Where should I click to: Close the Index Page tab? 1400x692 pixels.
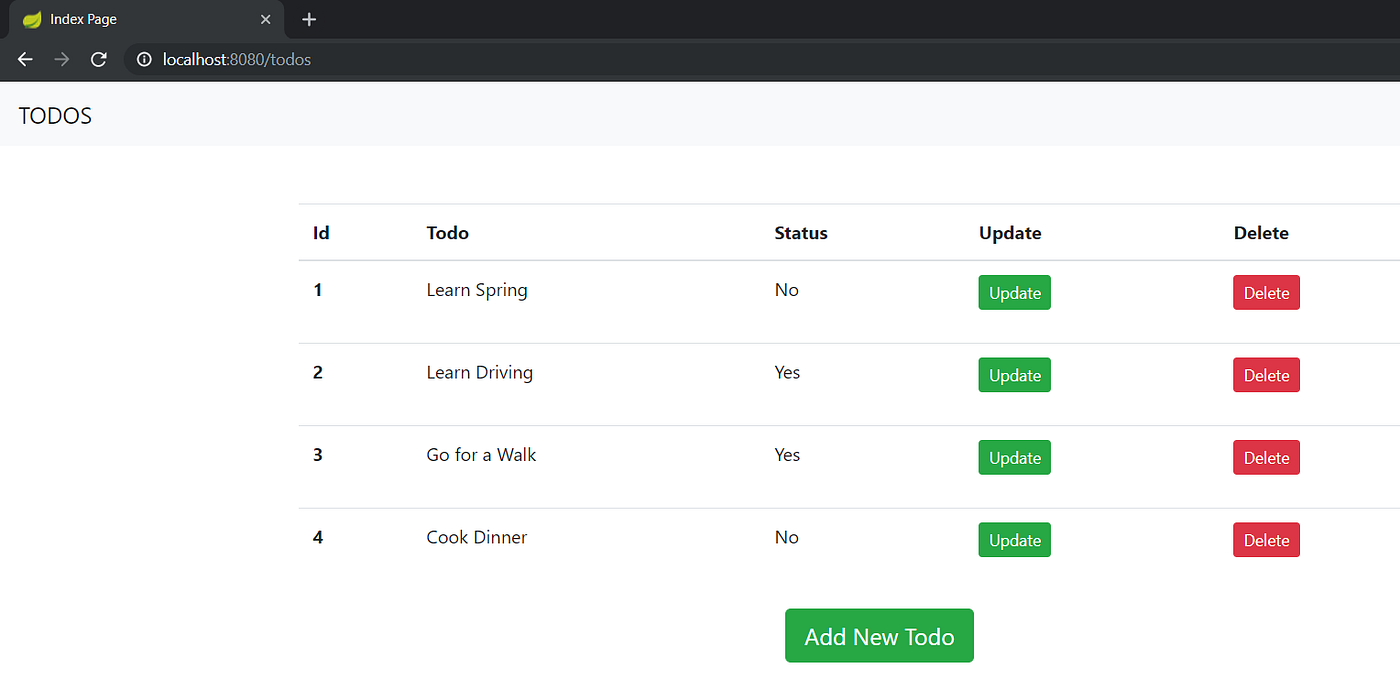[x=265, y=19]
